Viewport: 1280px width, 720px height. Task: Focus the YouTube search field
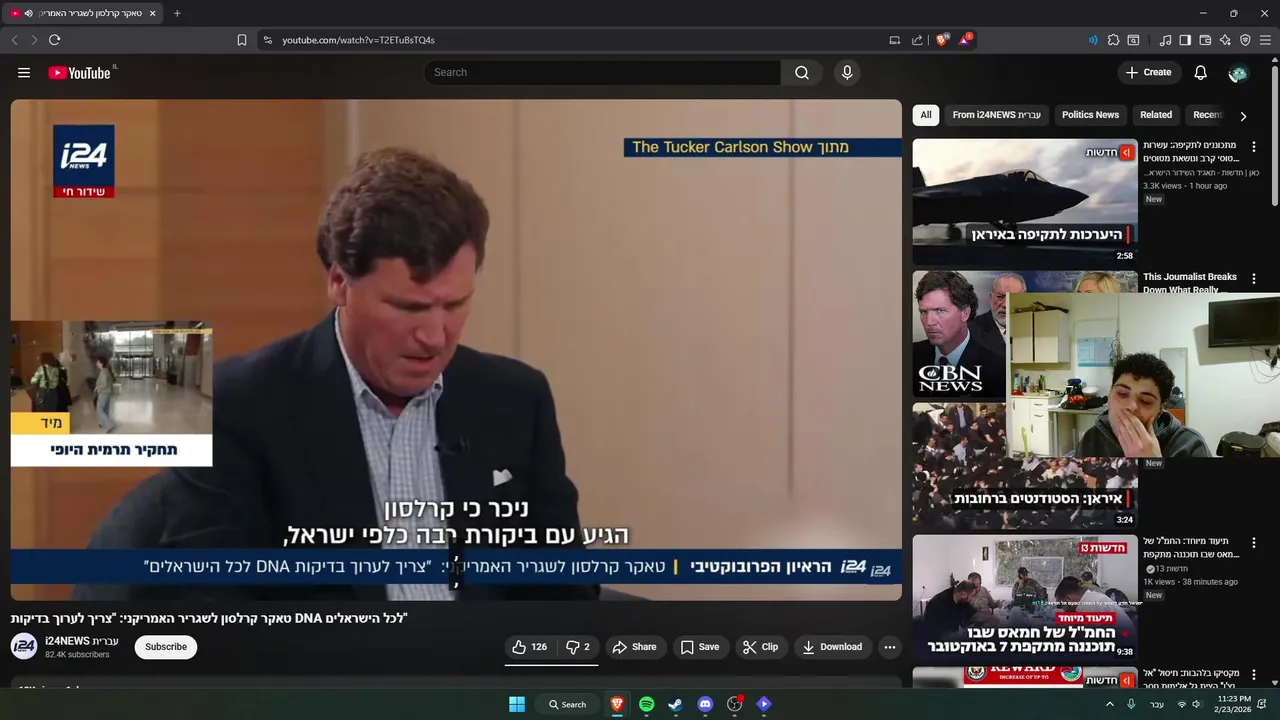click(x=603, y=73)
